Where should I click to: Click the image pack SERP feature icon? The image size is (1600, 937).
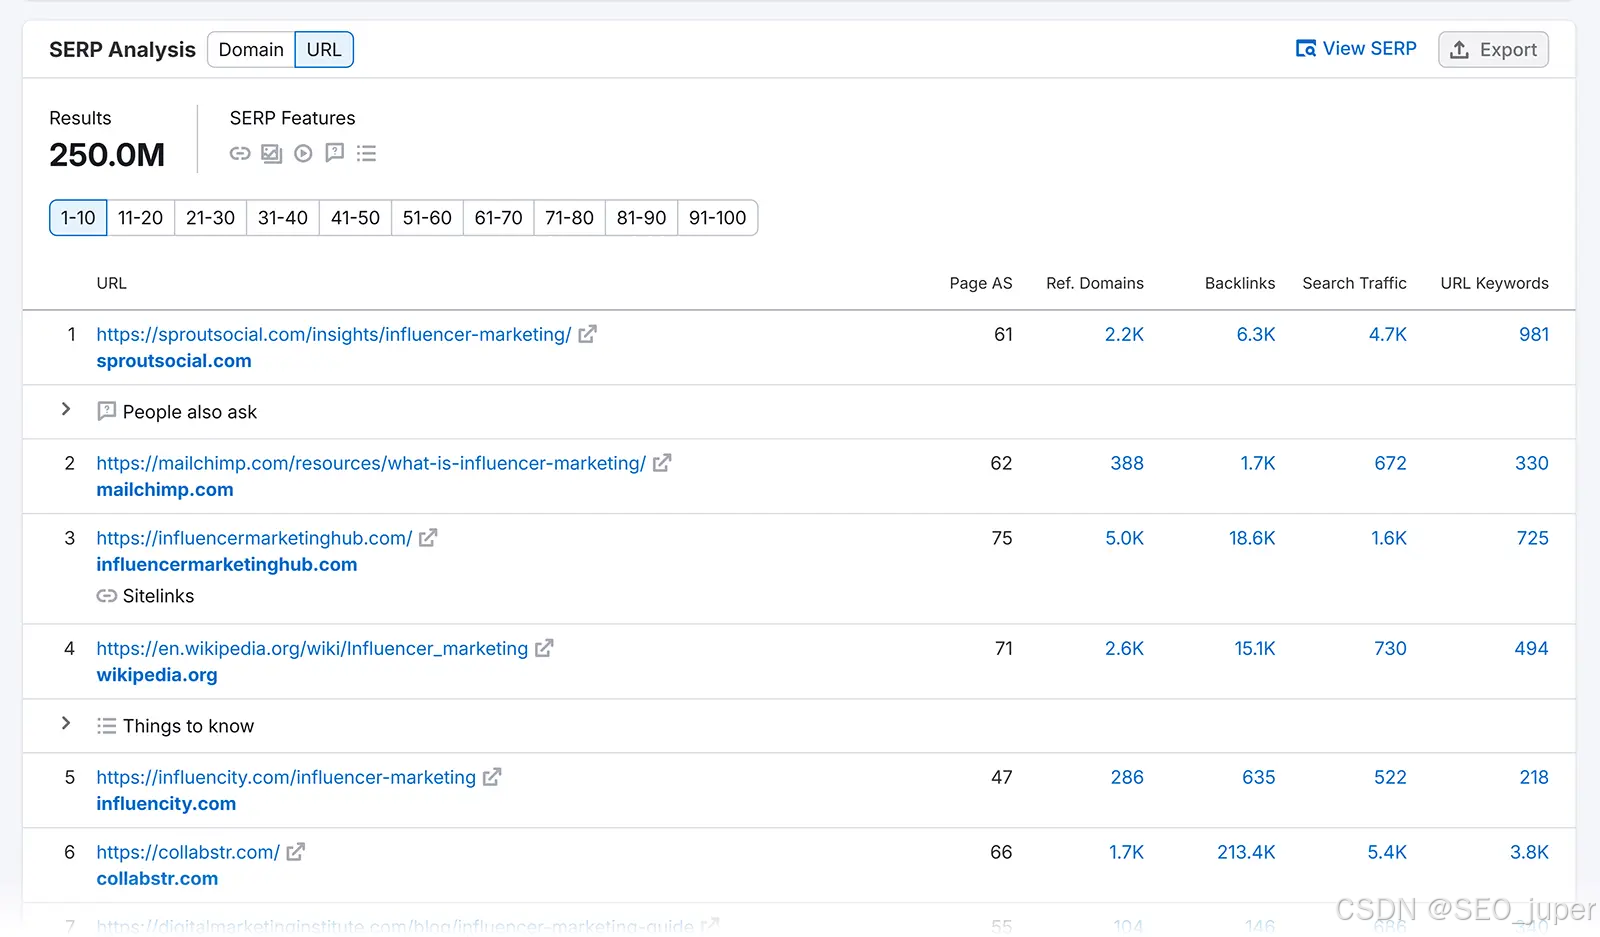271,153
